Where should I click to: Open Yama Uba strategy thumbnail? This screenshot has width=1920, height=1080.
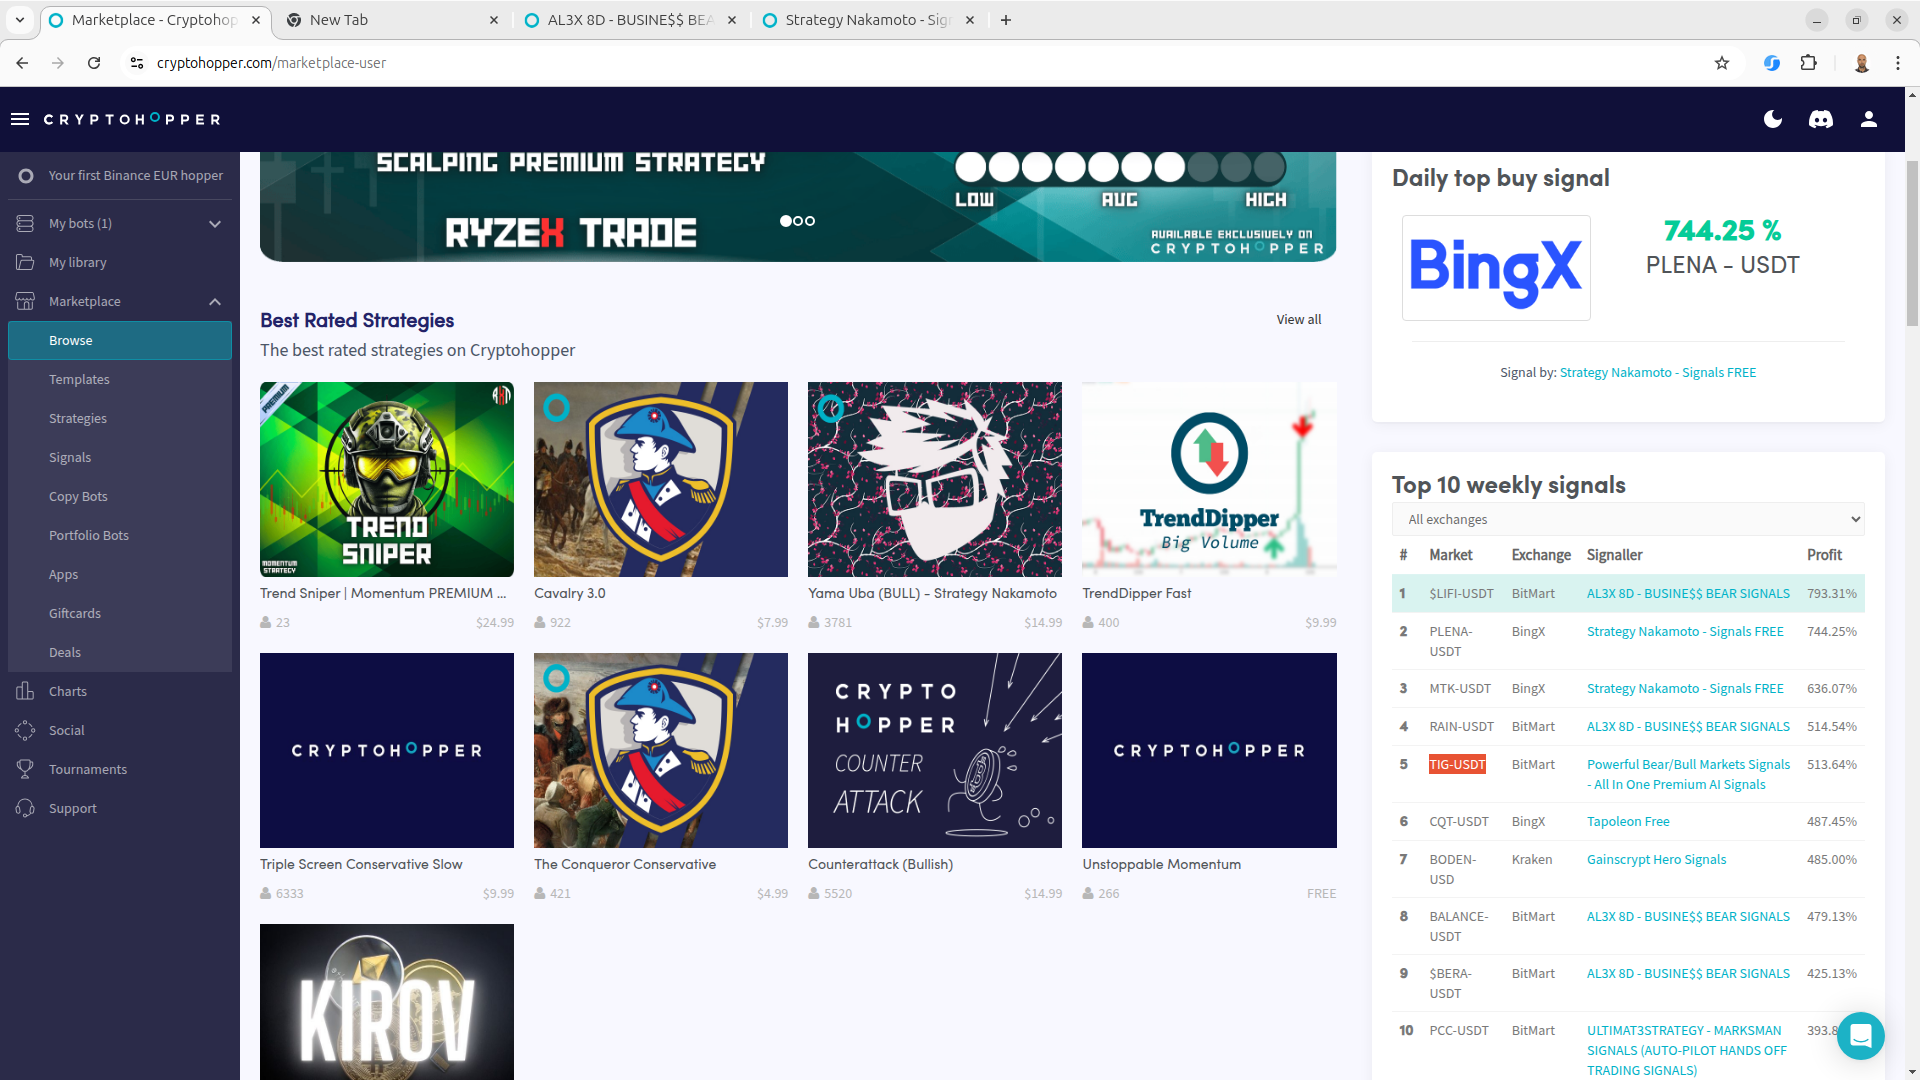[935, 479]
